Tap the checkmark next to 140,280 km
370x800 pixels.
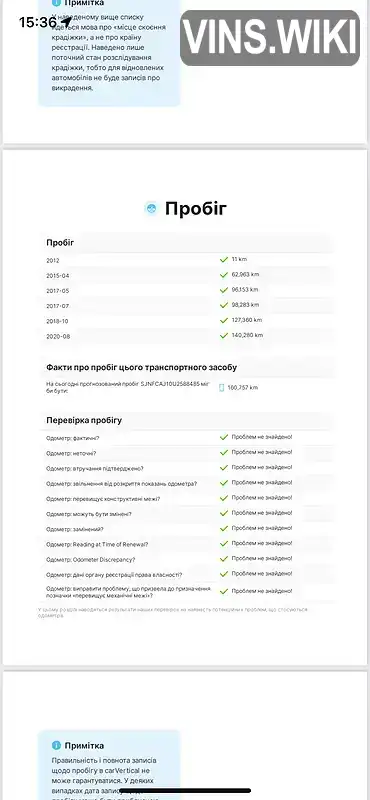pos(224,336)
